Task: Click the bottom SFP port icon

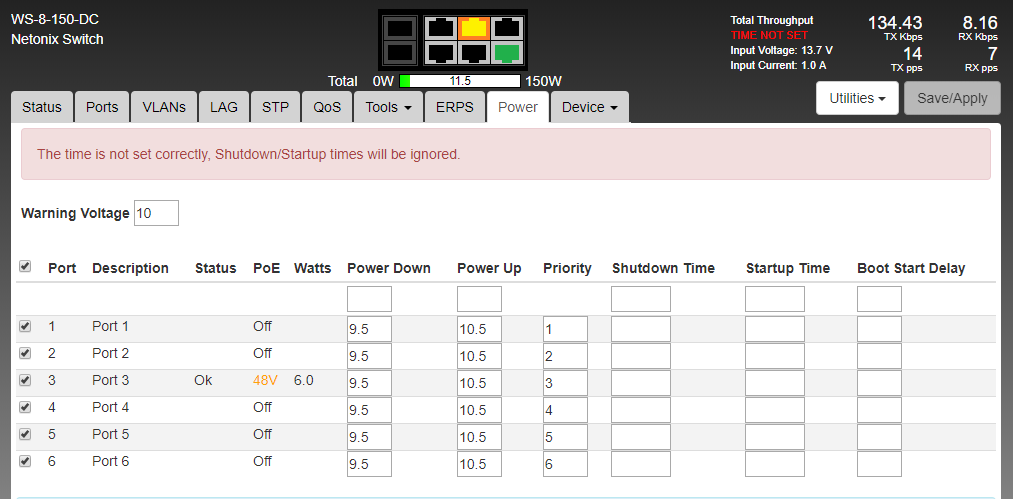Action: pyautogui.click(x=399, y=52)
